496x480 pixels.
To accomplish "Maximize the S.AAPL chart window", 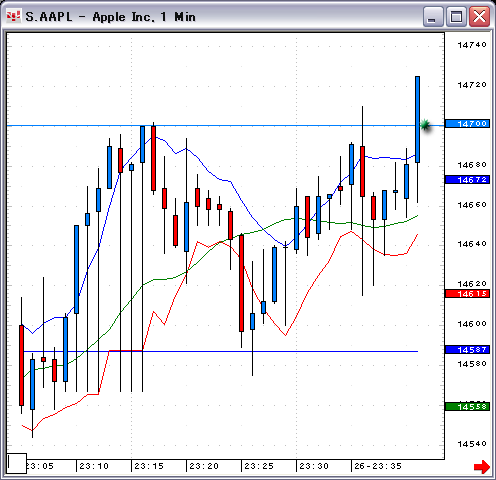I will pyautogui.click(x=456, y=16).
